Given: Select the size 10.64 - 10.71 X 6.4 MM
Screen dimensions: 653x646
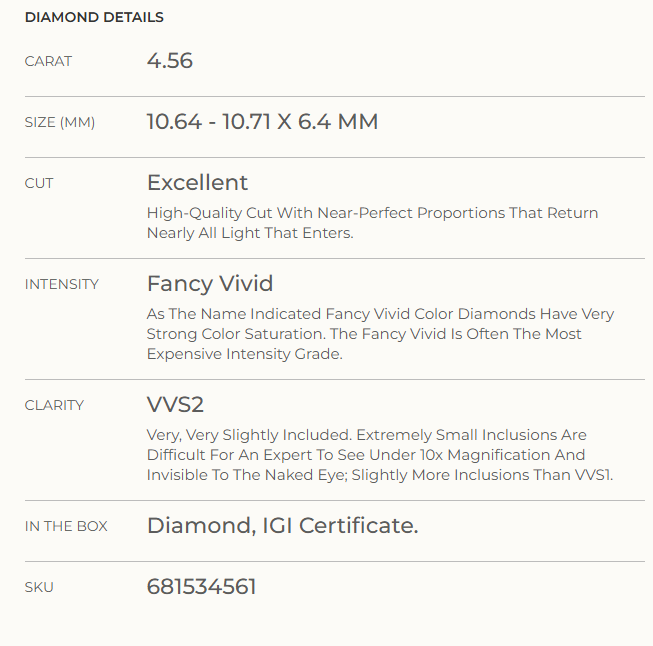Looking at the screenshot, I should pos(262,122).
